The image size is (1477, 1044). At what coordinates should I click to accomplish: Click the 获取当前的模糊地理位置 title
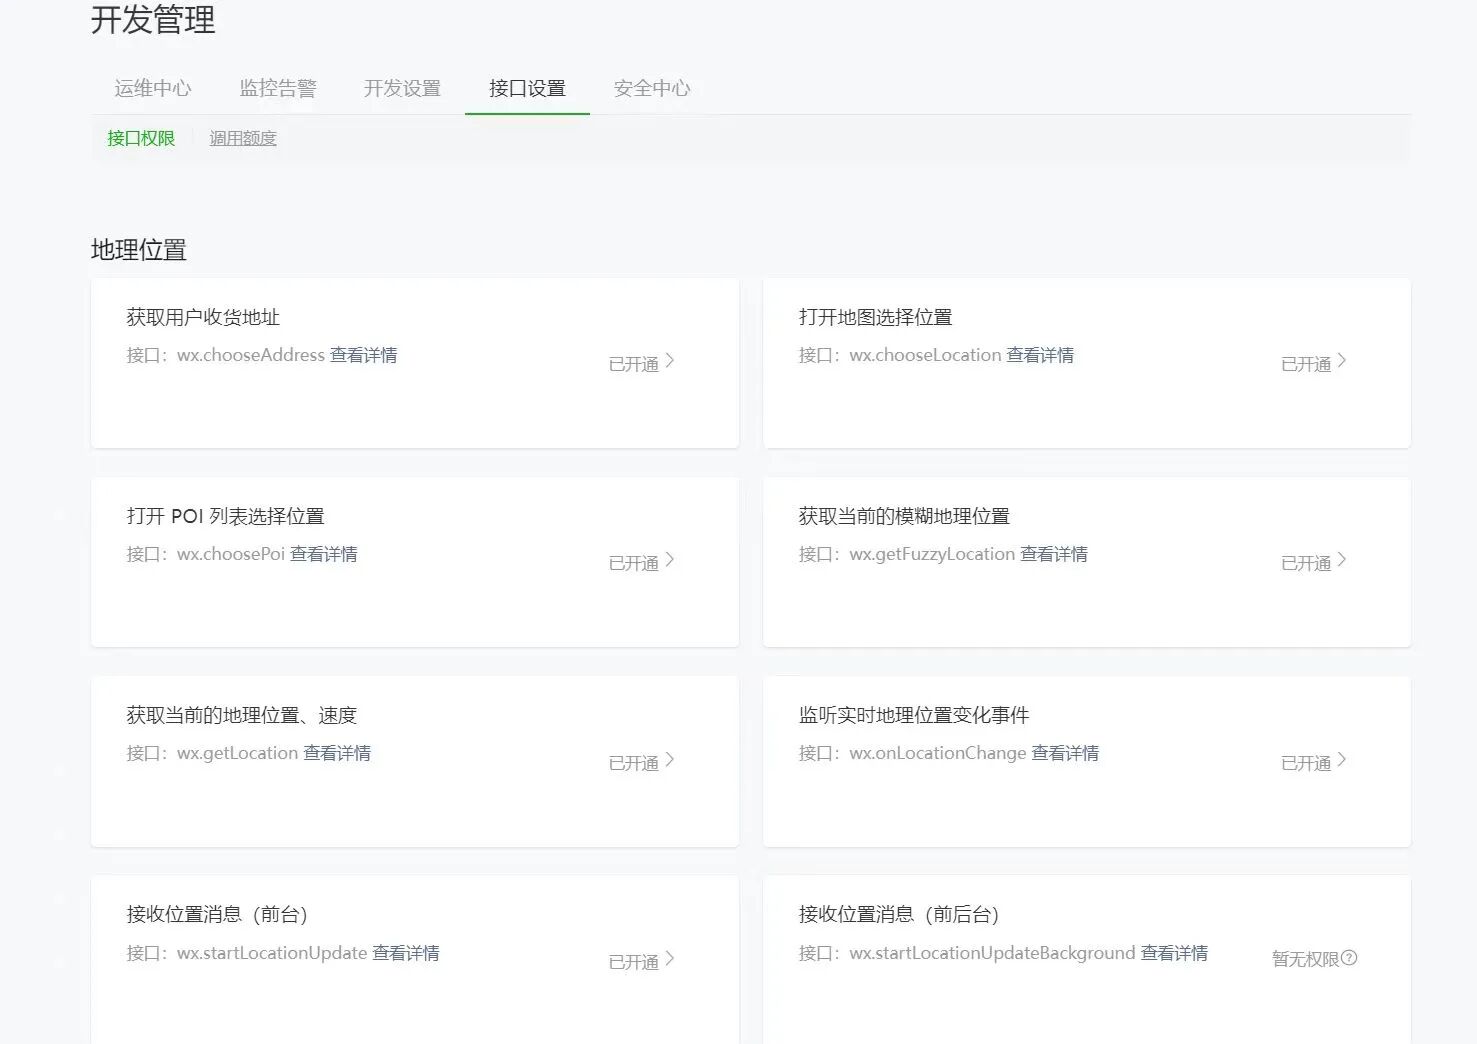click(x=904, y=516)
